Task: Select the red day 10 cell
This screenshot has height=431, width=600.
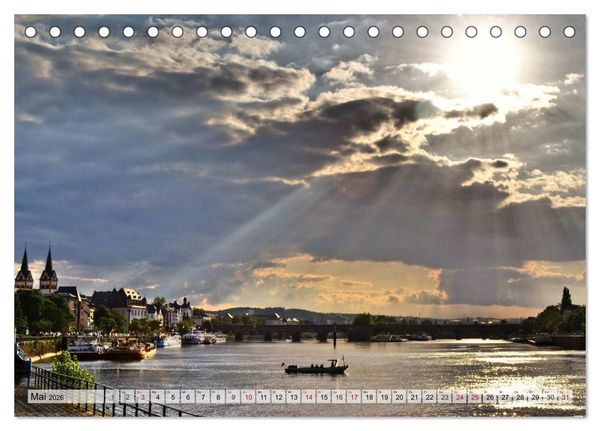Action: [248, 397]
